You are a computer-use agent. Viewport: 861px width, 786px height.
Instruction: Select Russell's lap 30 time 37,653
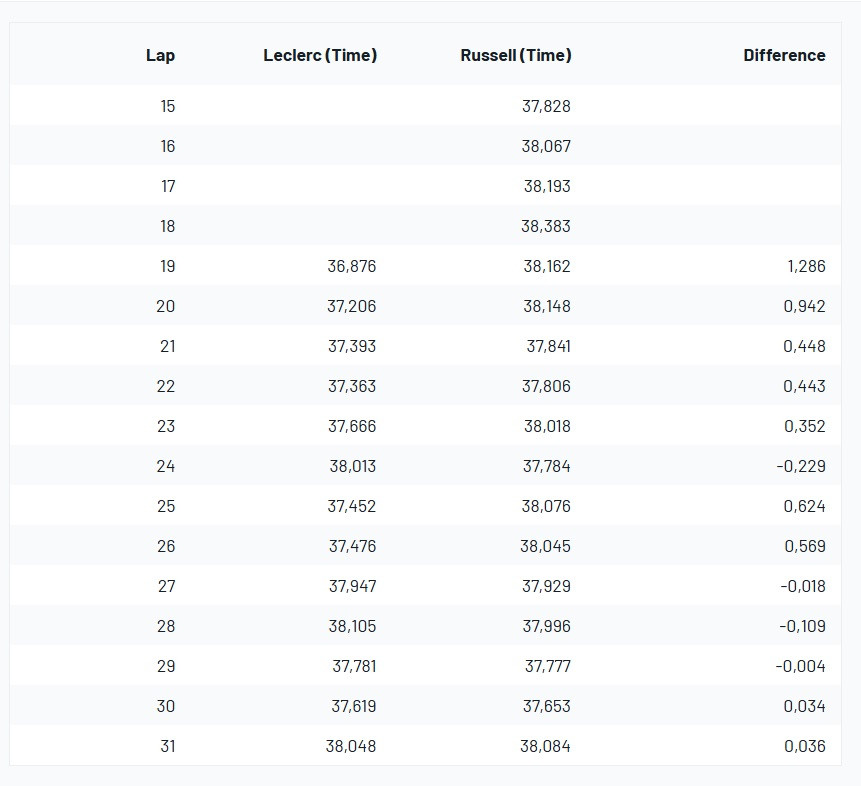[x=546, y=706]
